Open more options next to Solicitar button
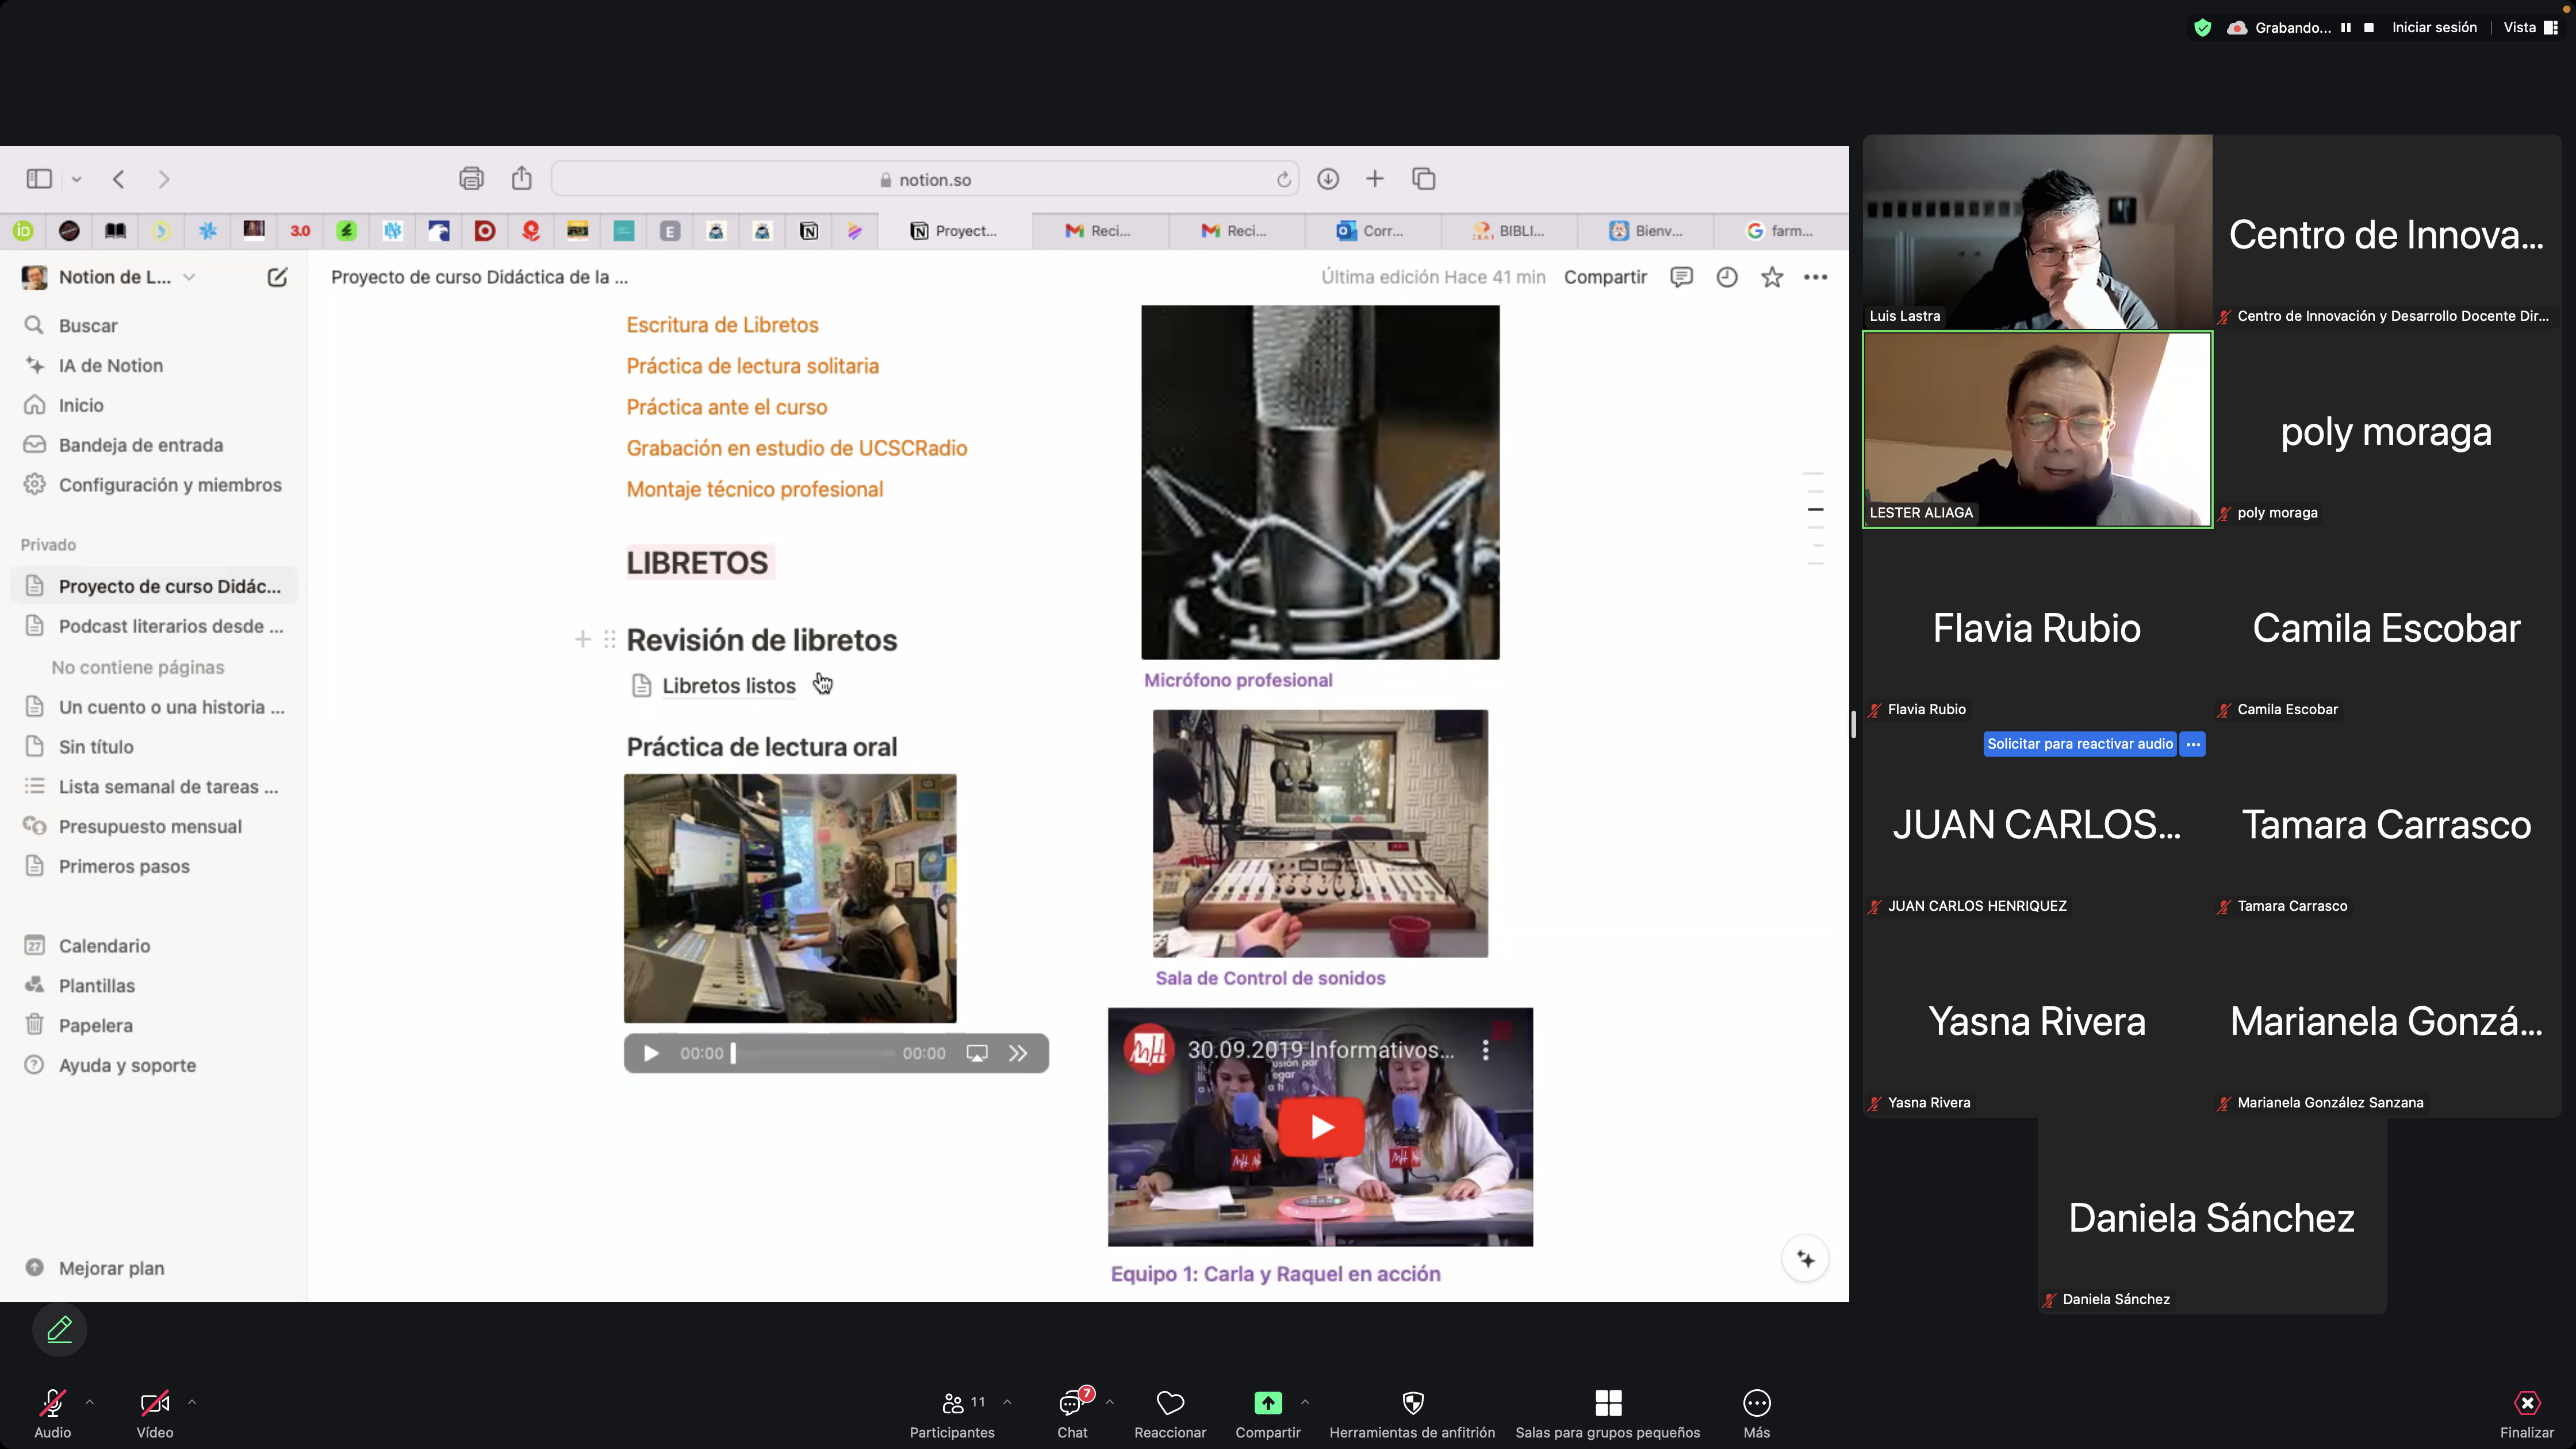The height and width of the screenshot is (1449, 2576). (x=2193, y=744)
